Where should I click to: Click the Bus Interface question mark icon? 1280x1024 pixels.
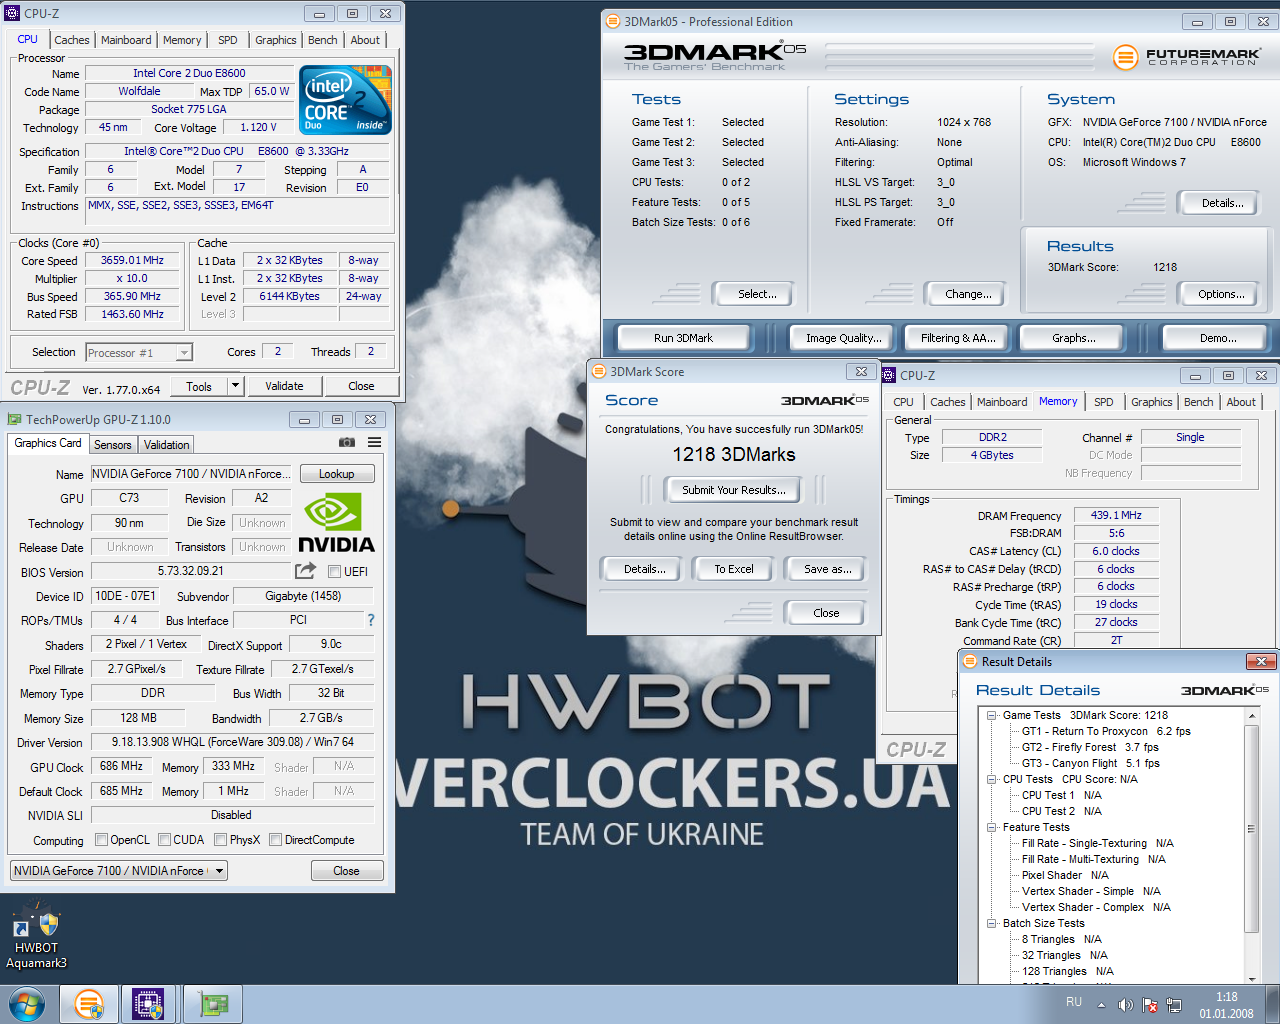coord(371,620)
